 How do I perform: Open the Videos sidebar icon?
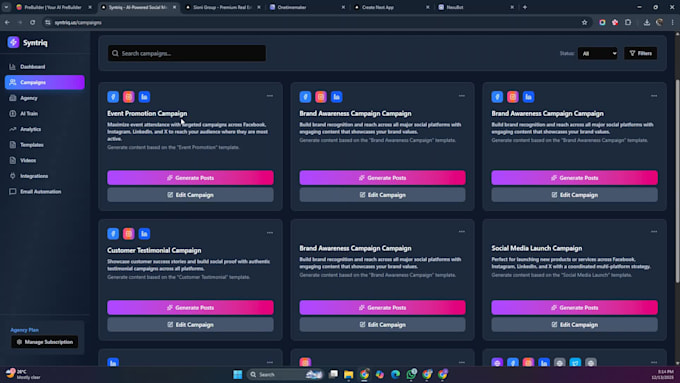click(13, 160)
